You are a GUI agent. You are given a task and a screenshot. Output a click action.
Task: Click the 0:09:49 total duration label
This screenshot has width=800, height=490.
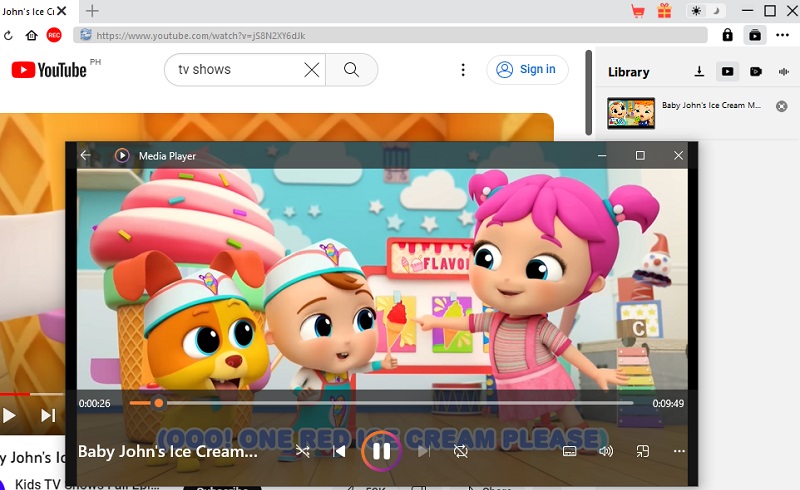[x=668, y=403]
